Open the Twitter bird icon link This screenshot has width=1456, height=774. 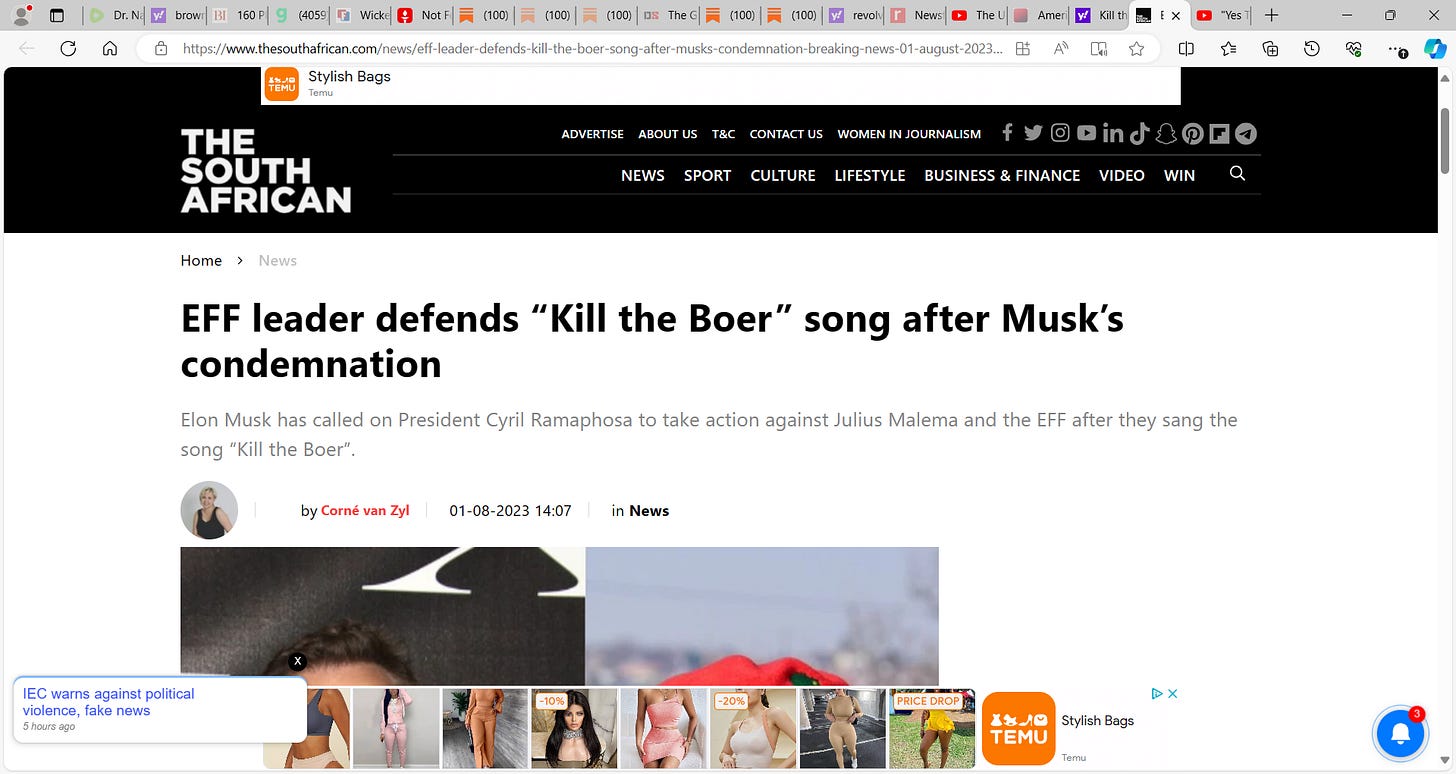pyautogui.click(x=1033, y=133)
